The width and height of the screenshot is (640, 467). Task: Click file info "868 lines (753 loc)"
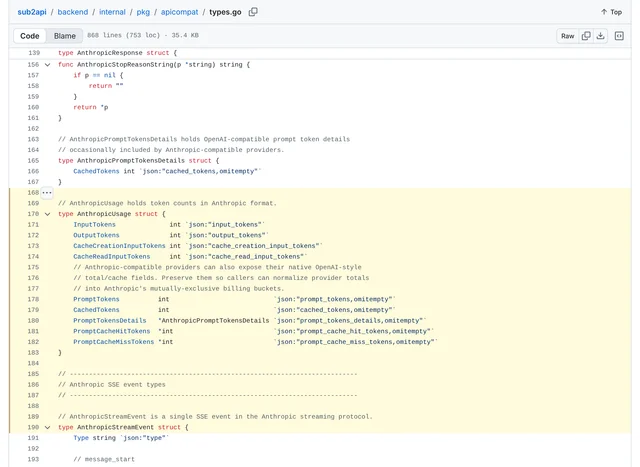pos(124,35)
